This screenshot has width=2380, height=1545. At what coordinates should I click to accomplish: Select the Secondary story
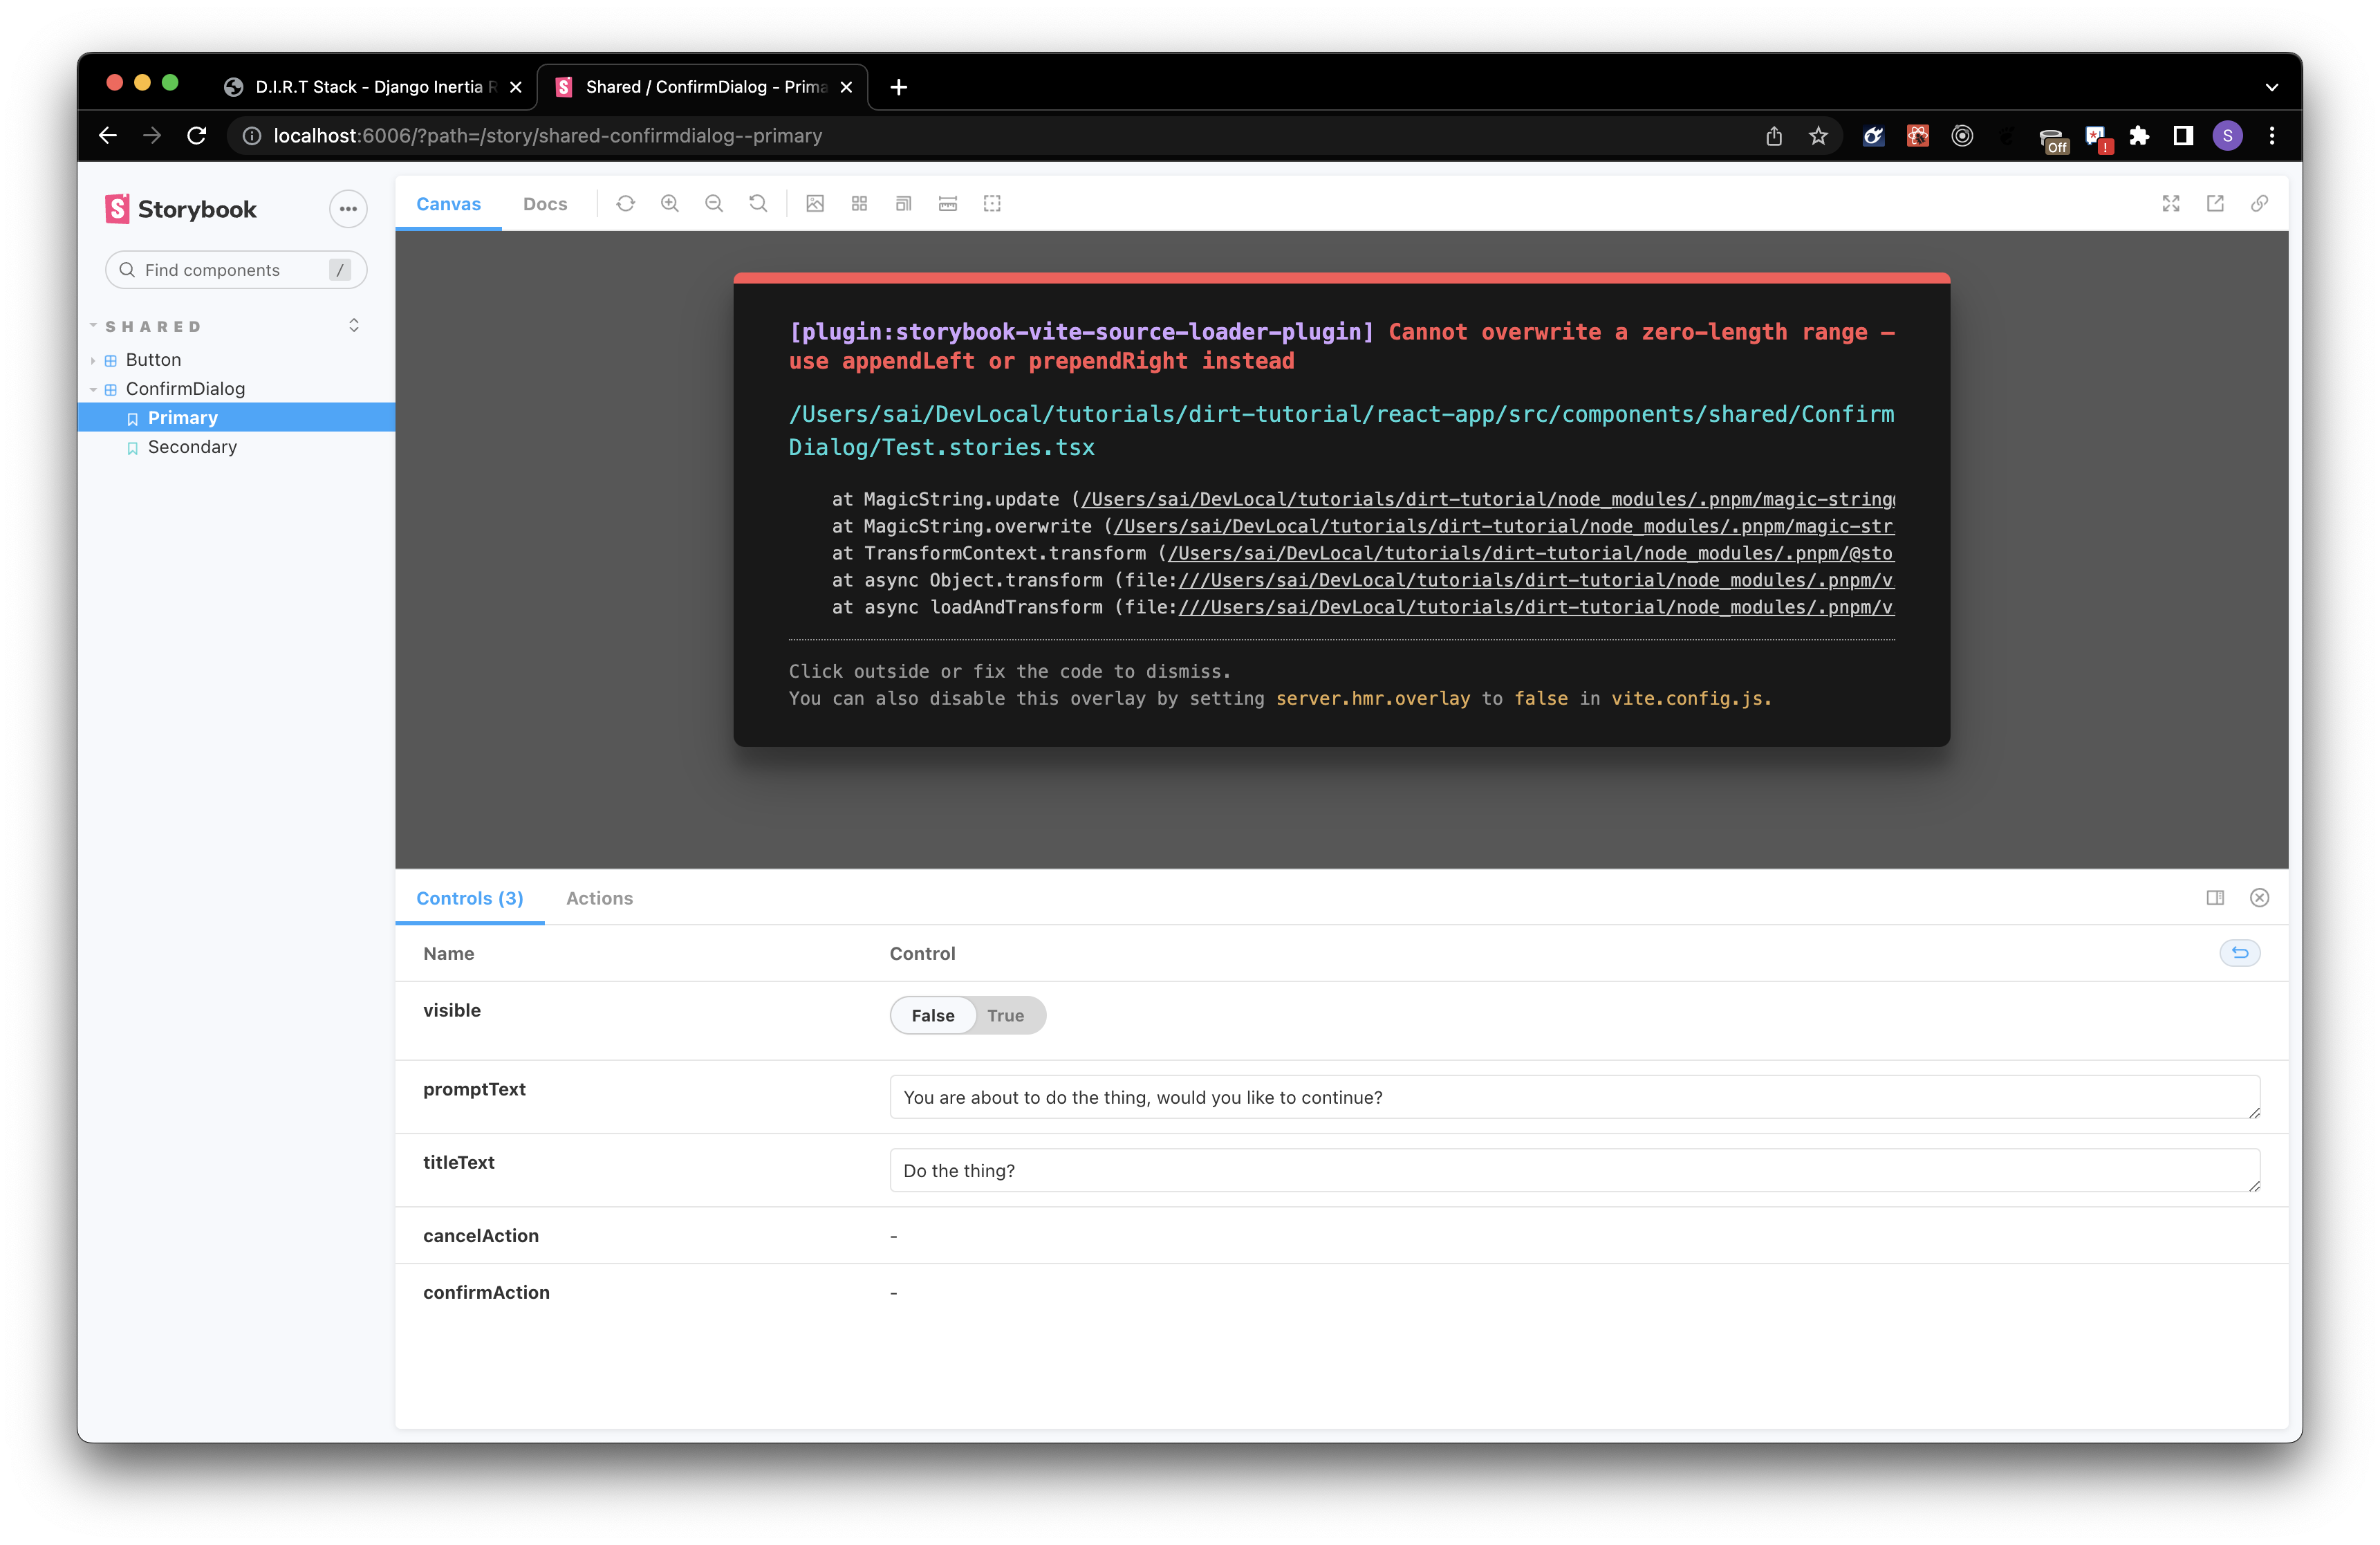(x=192, y=447)
